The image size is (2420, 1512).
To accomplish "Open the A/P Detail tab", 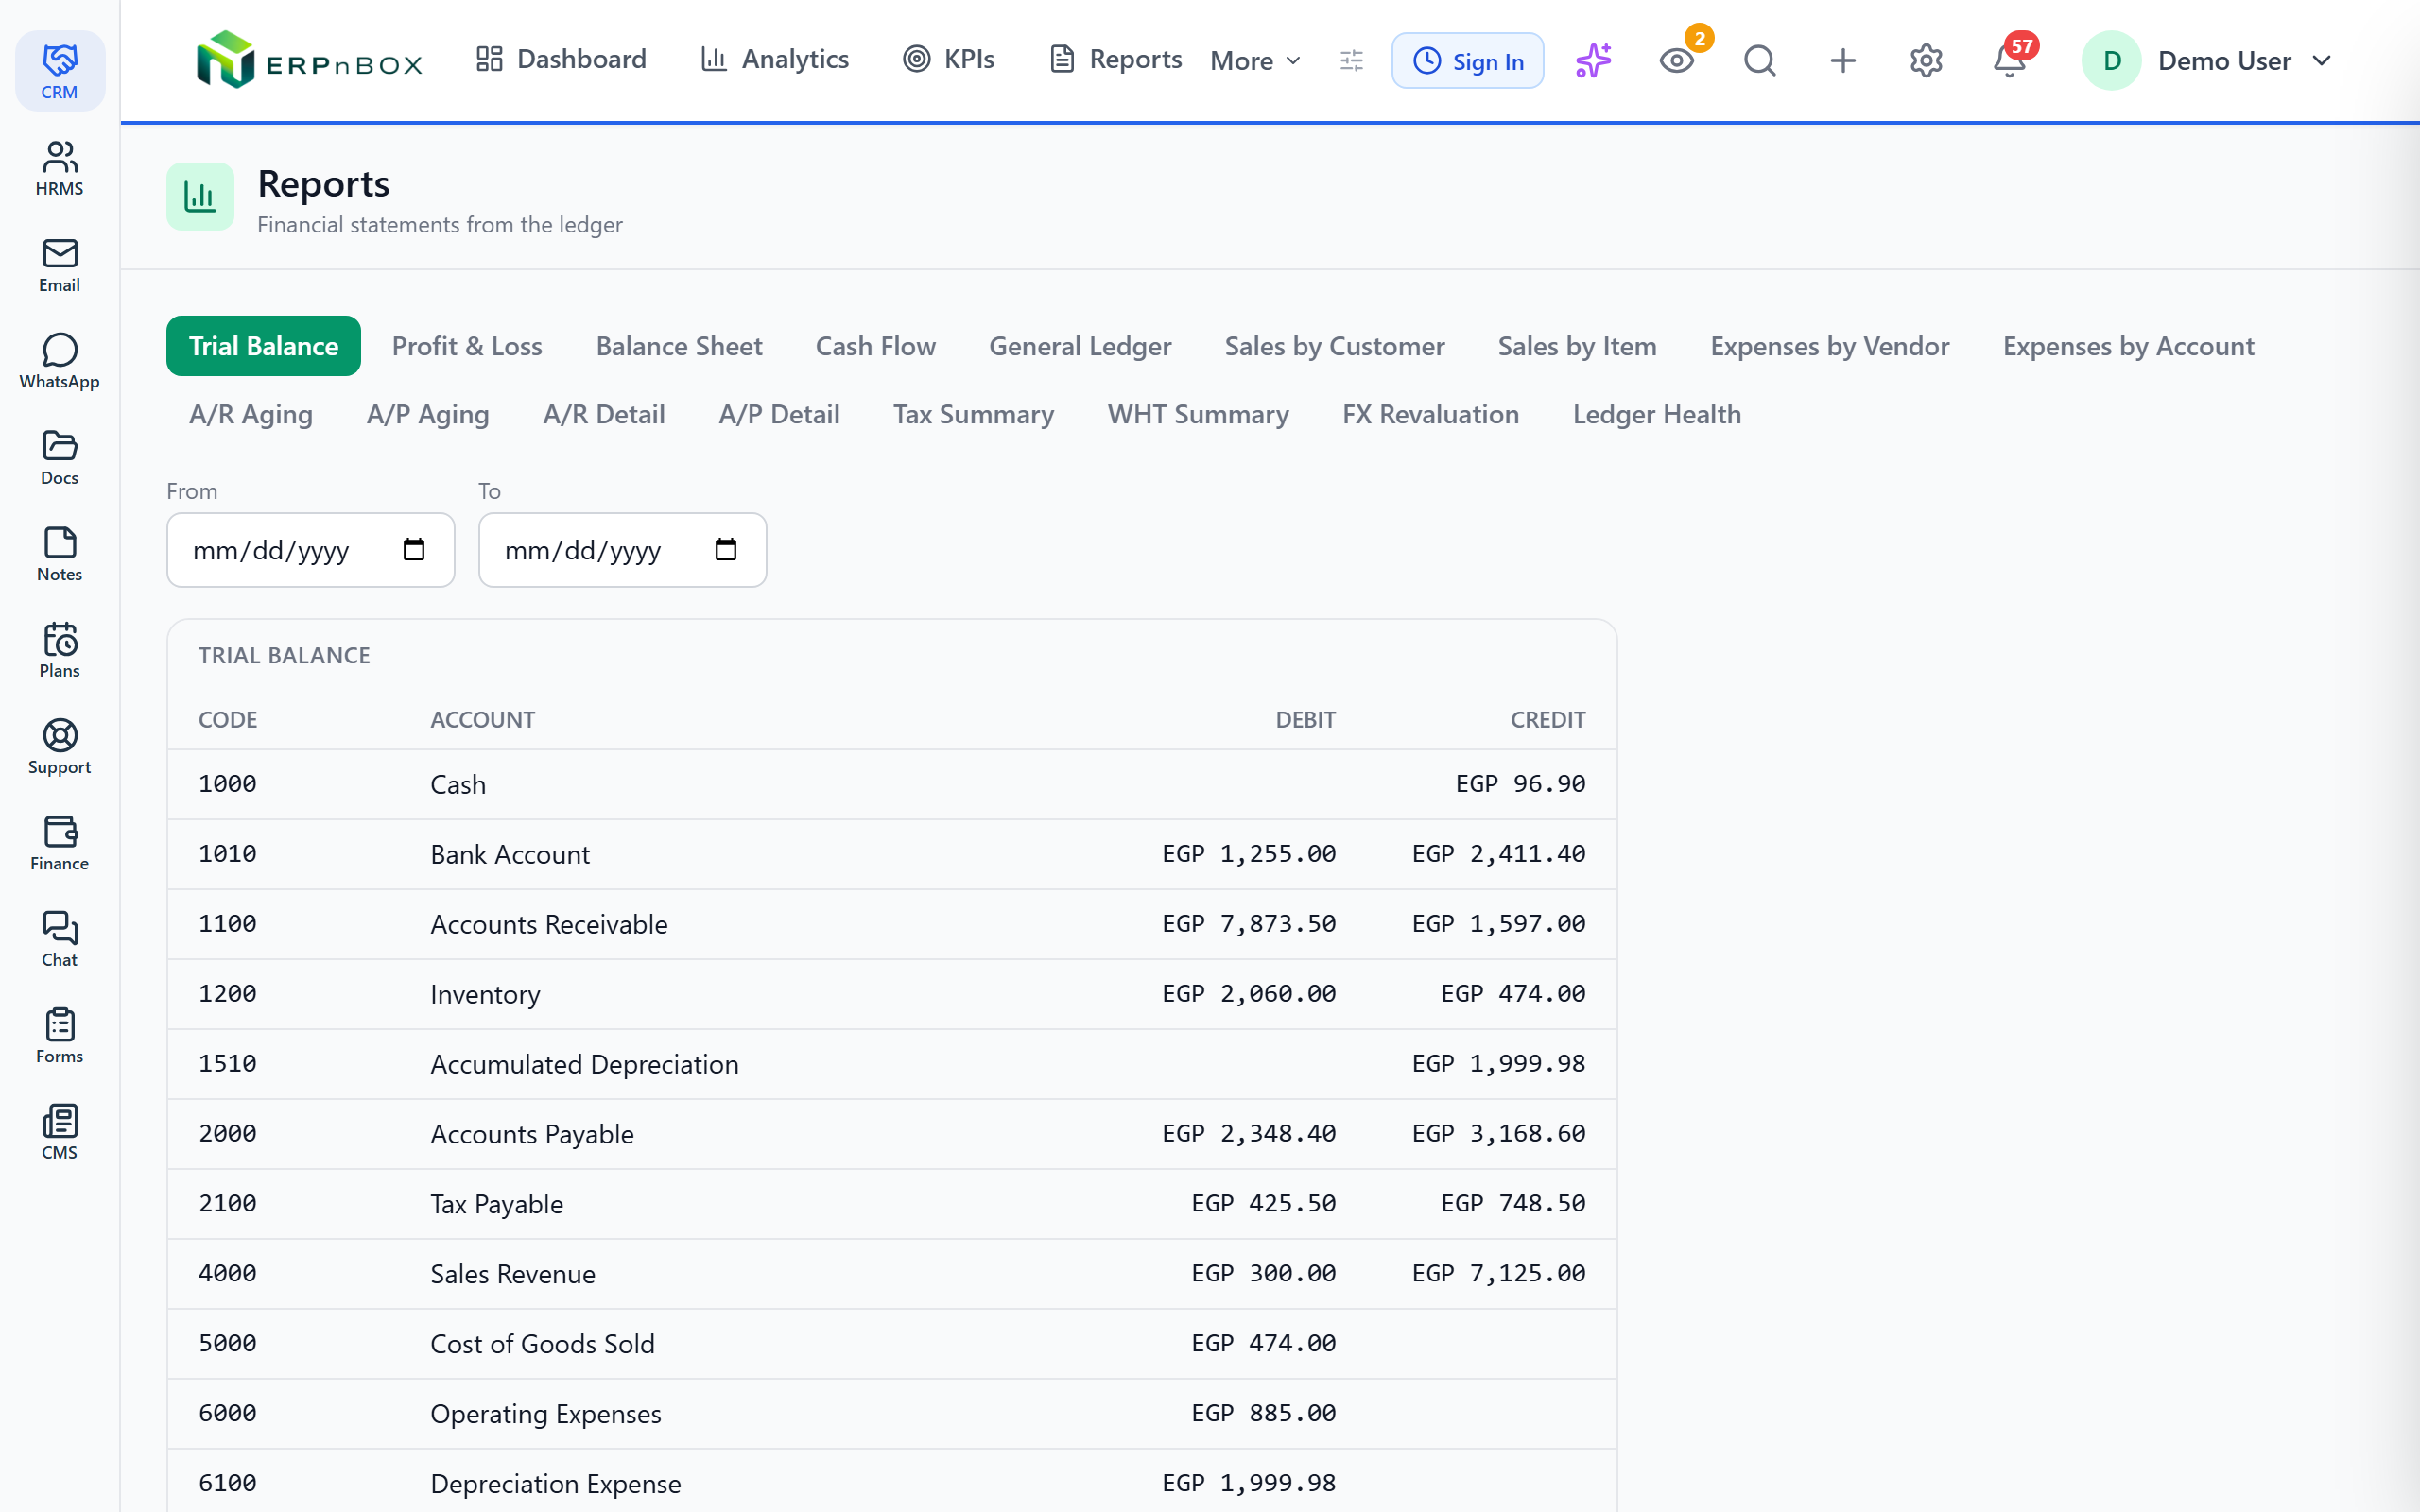I will click(x=779, y=414).
